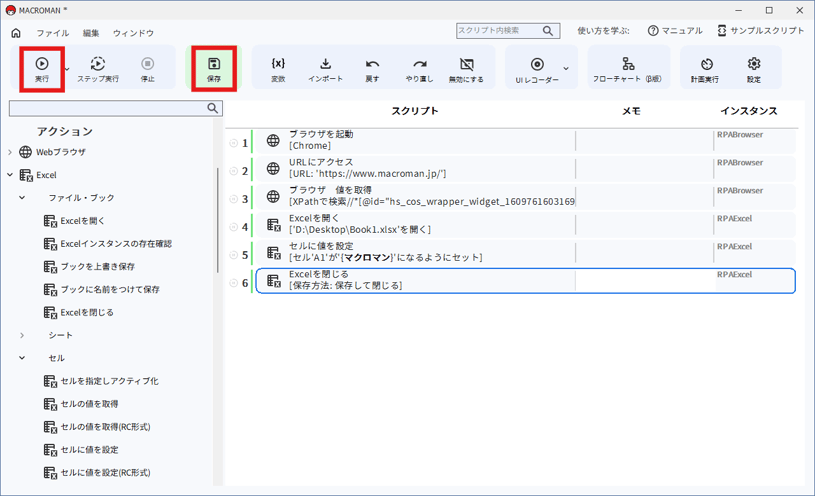This screenshot has width=815, height=496.
Task: Select the セルに値を設定 action in tree
Action: click(81, 450)
